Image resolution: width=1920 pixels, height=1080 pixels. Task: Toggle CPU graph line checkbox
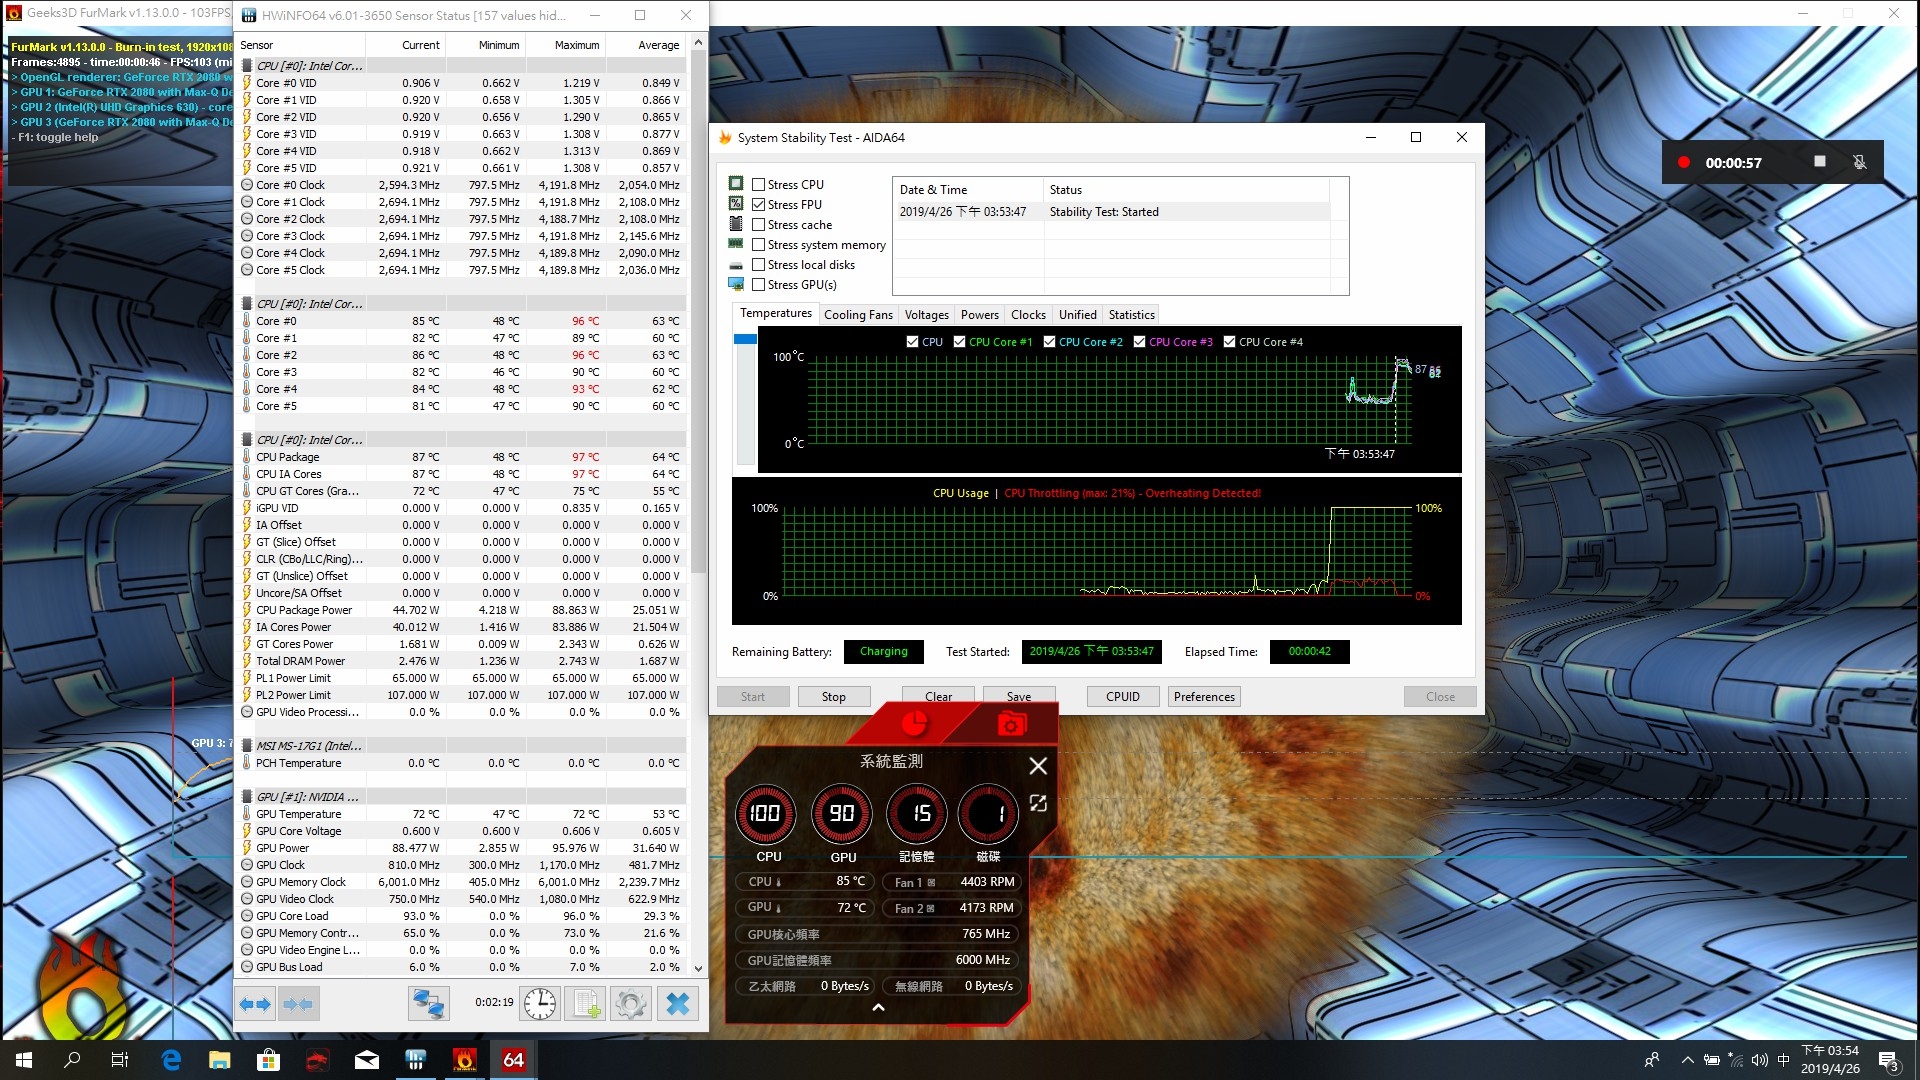912,342
